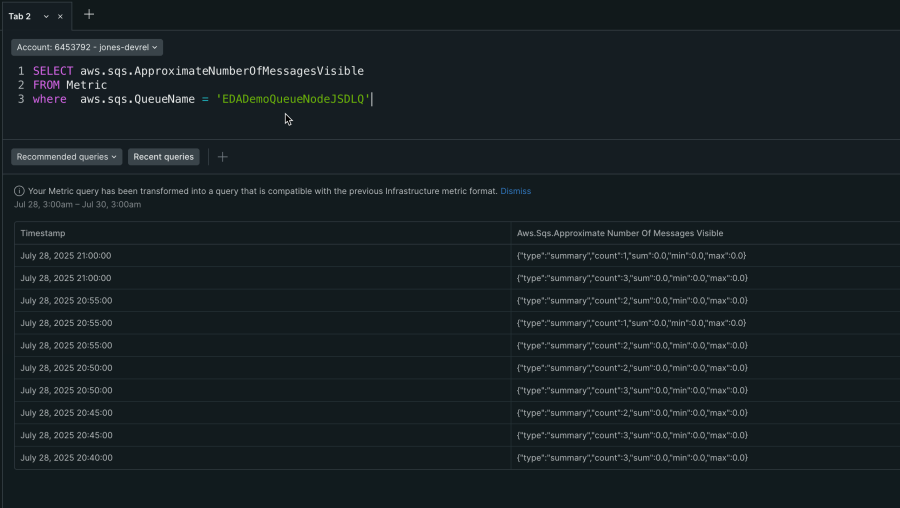
Task: Click line number 3 in the editor gutter
Action: point(21,99)
